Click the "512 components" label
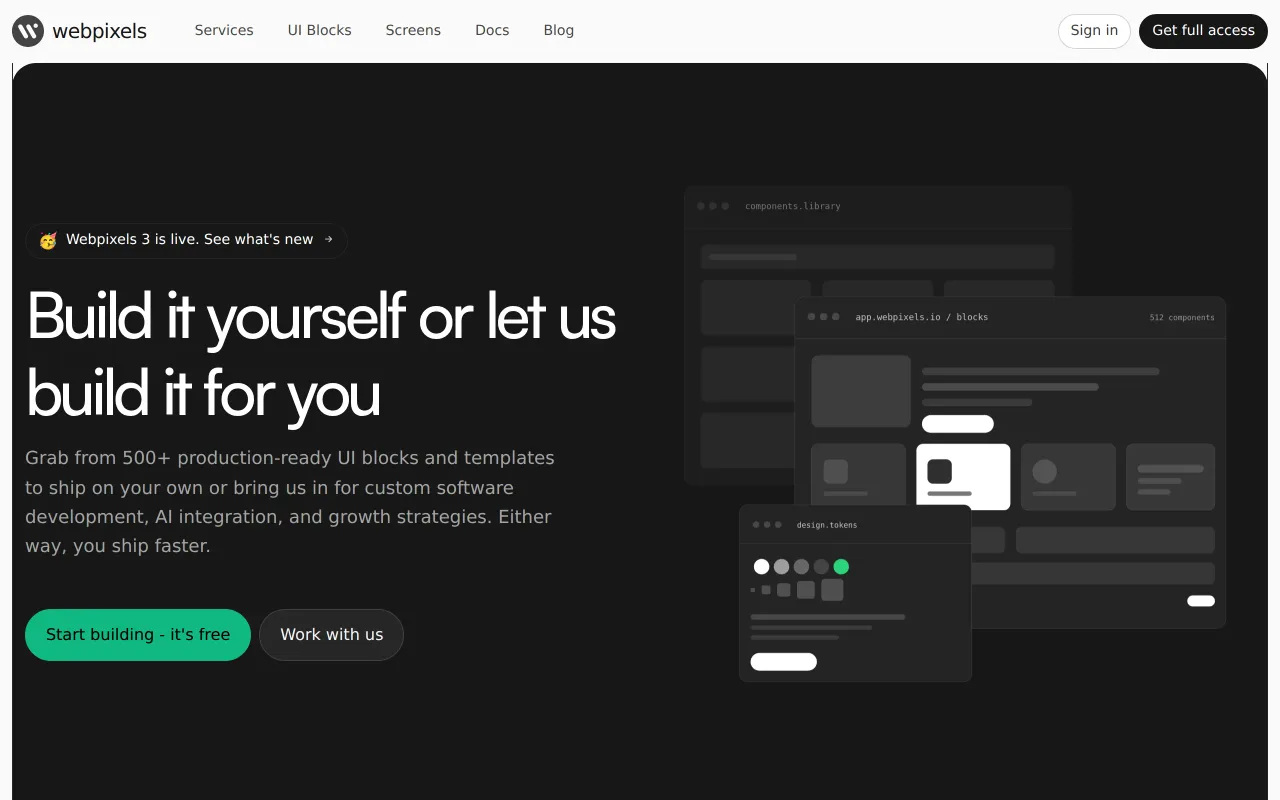 (x=1182, y=318)
